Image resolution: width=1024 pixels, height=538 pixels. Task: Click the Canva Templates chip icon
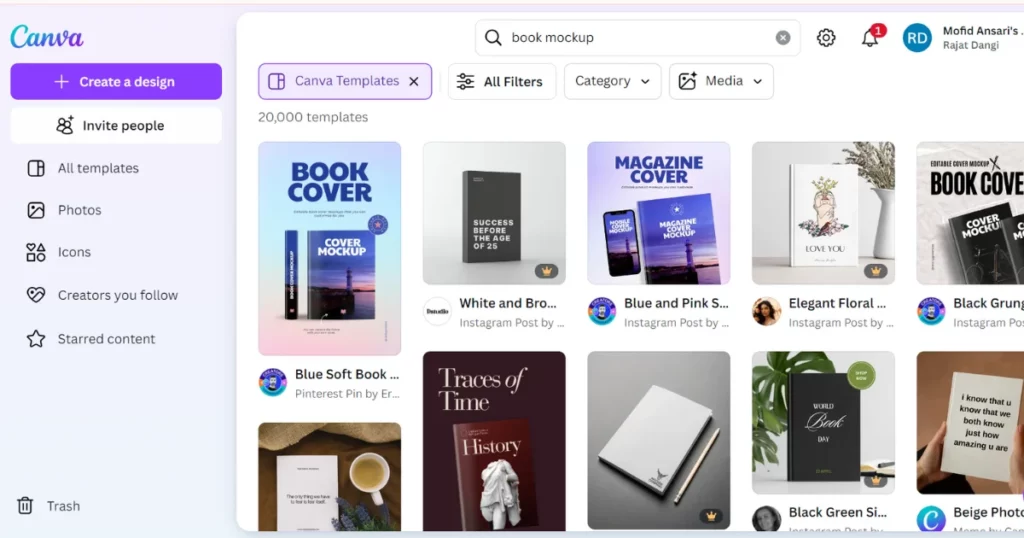pyautogui.click(x=277, y=82)
